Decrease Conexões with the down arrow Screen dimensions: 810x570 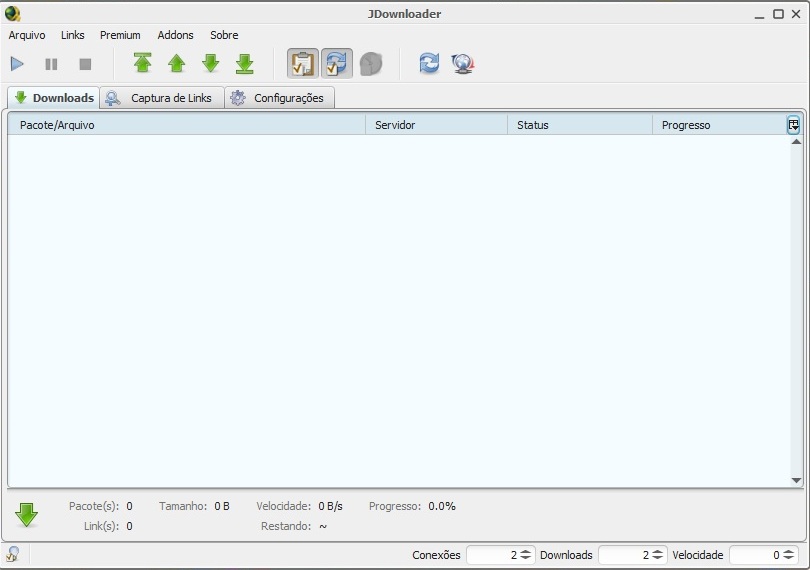click(526, 558)
